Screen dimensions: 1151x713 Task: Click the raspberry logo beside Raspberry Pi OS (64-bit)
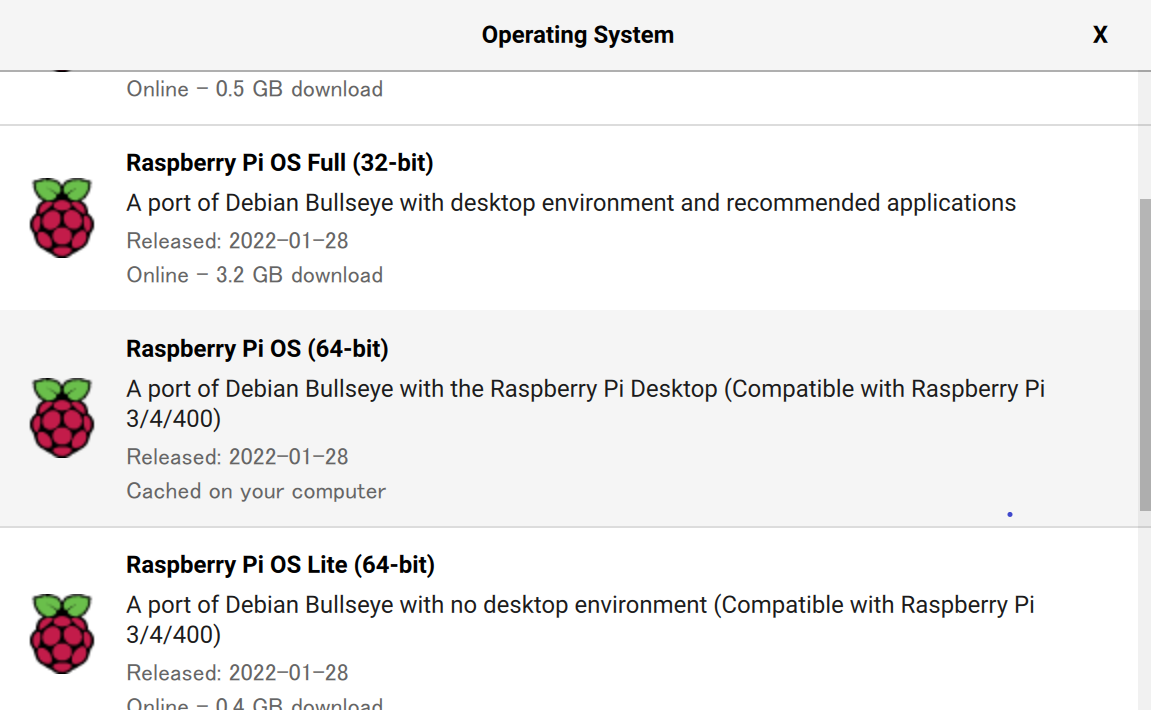62,418
